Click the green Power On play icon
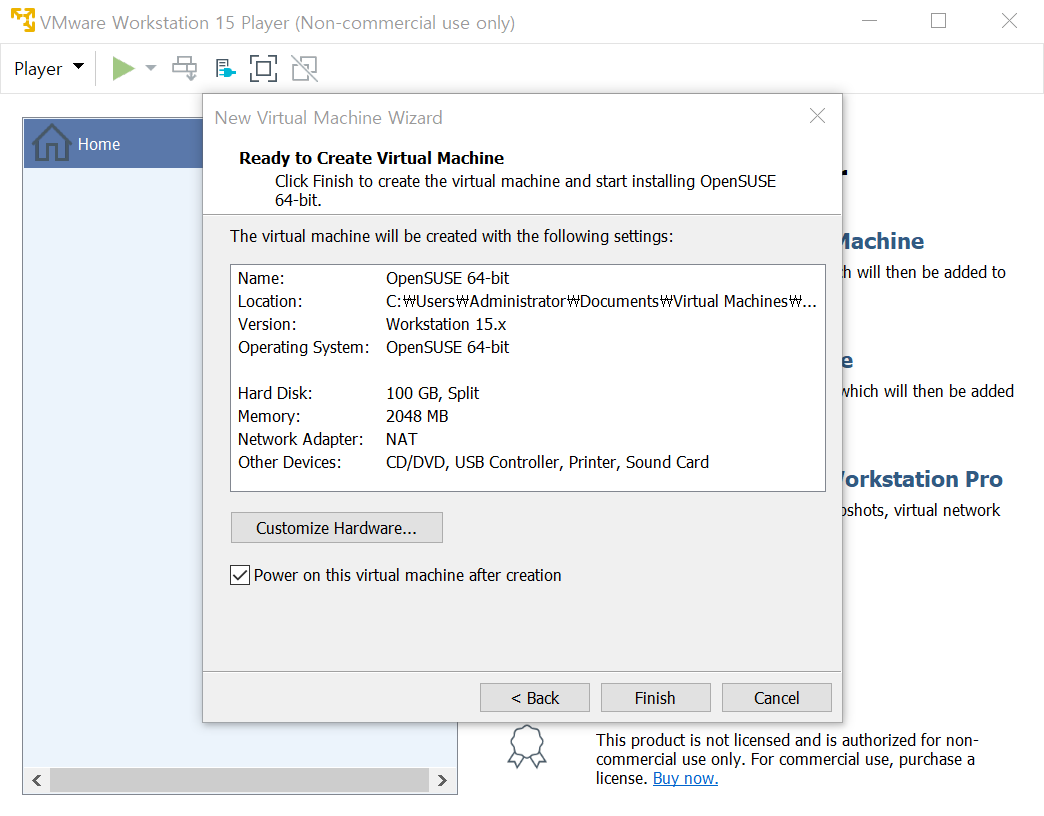 123,68
